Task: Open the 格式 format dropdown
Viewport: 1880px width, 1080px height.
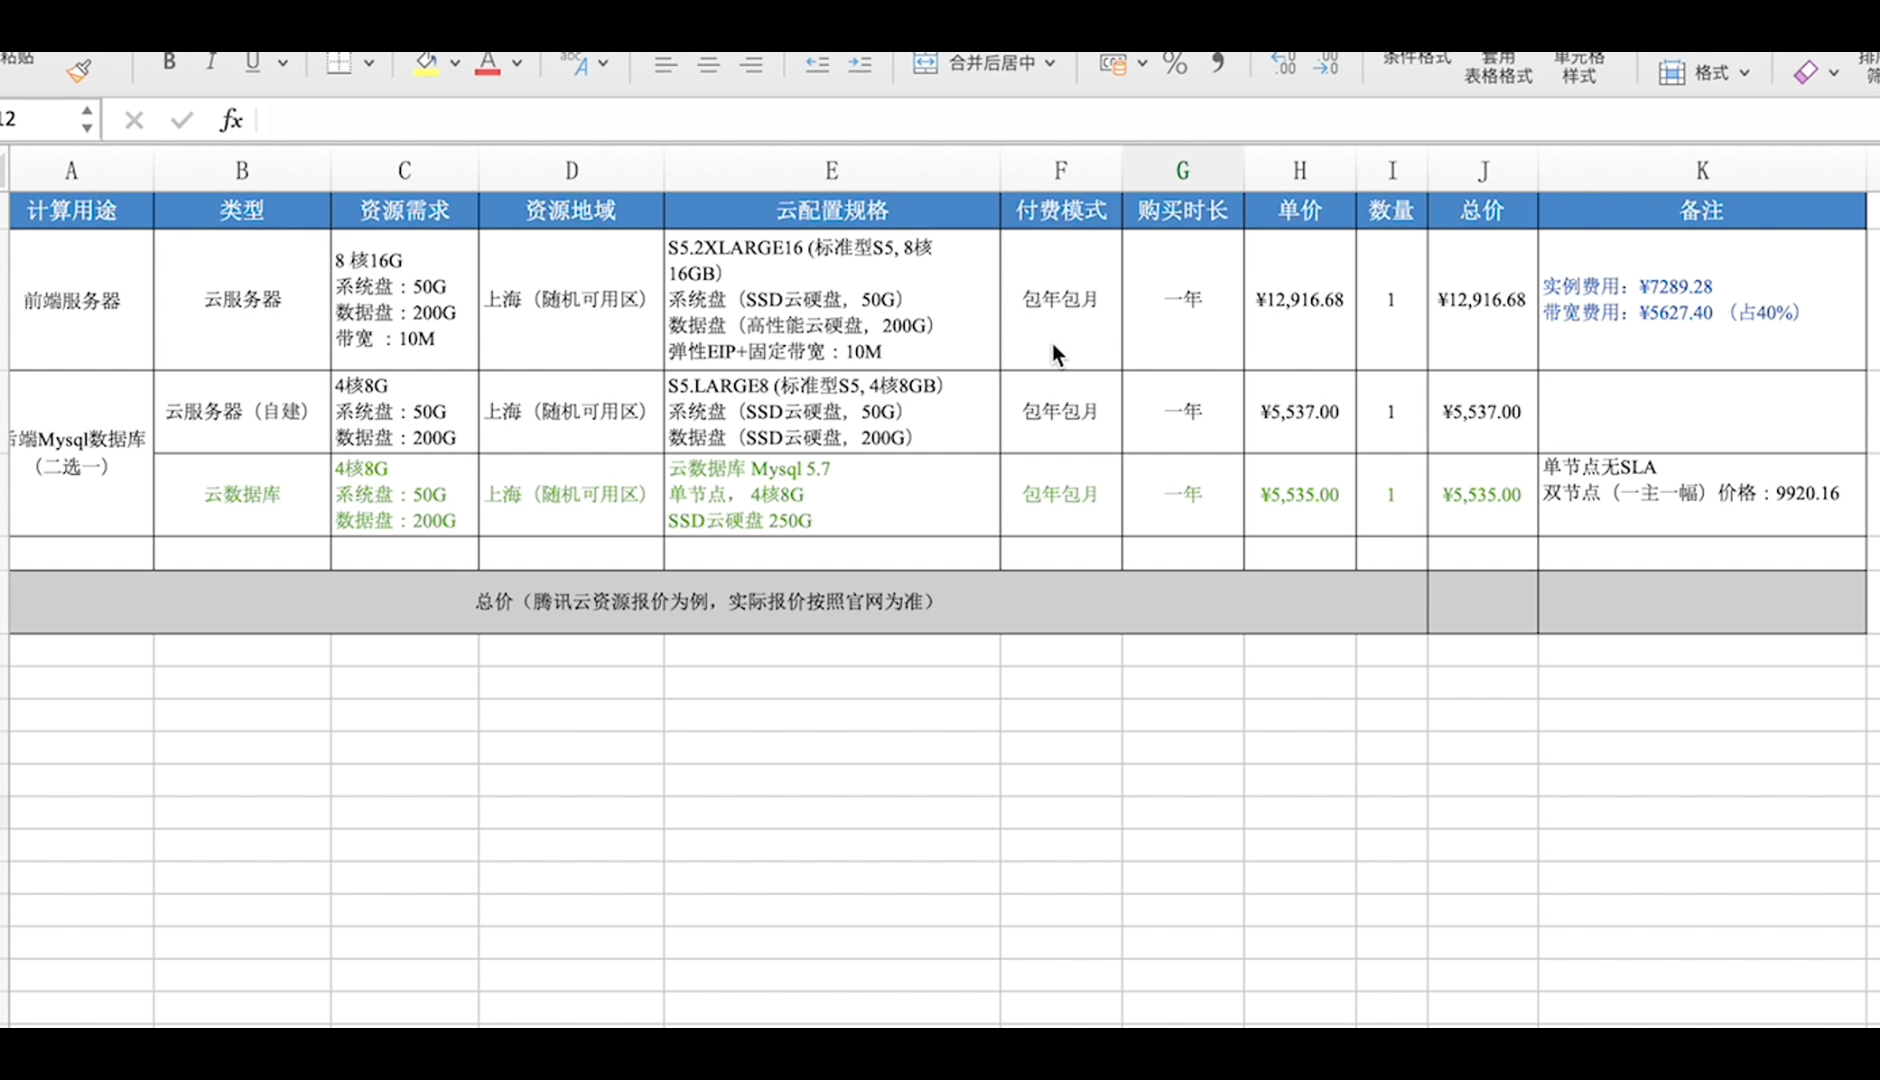Action: 1704,72
